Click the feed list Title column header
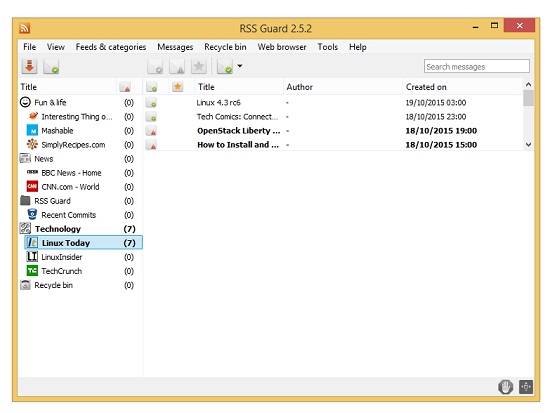Image resolution: width=550 pixels, height=413 pixels. (67, 87)
